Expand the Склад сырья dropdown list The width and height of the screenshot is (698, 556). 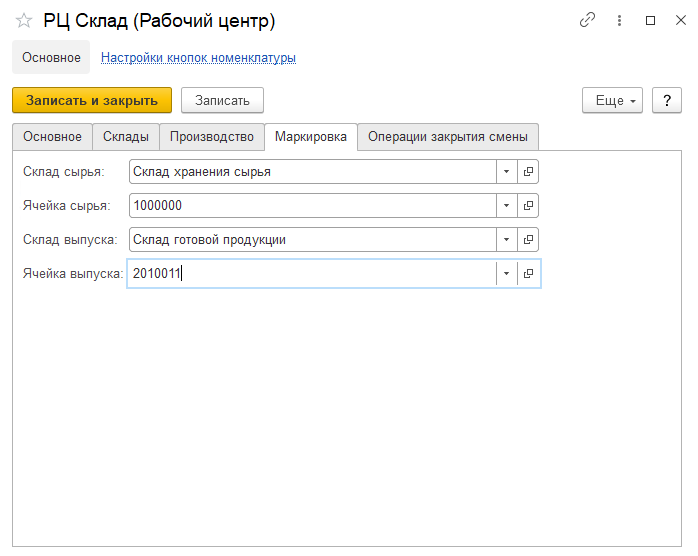click(x=506, y=171)
